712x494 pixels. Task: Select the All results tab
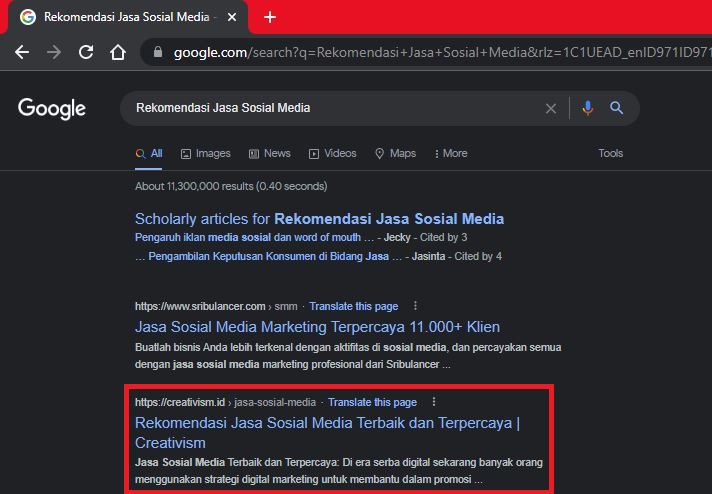tap(148, 153)
